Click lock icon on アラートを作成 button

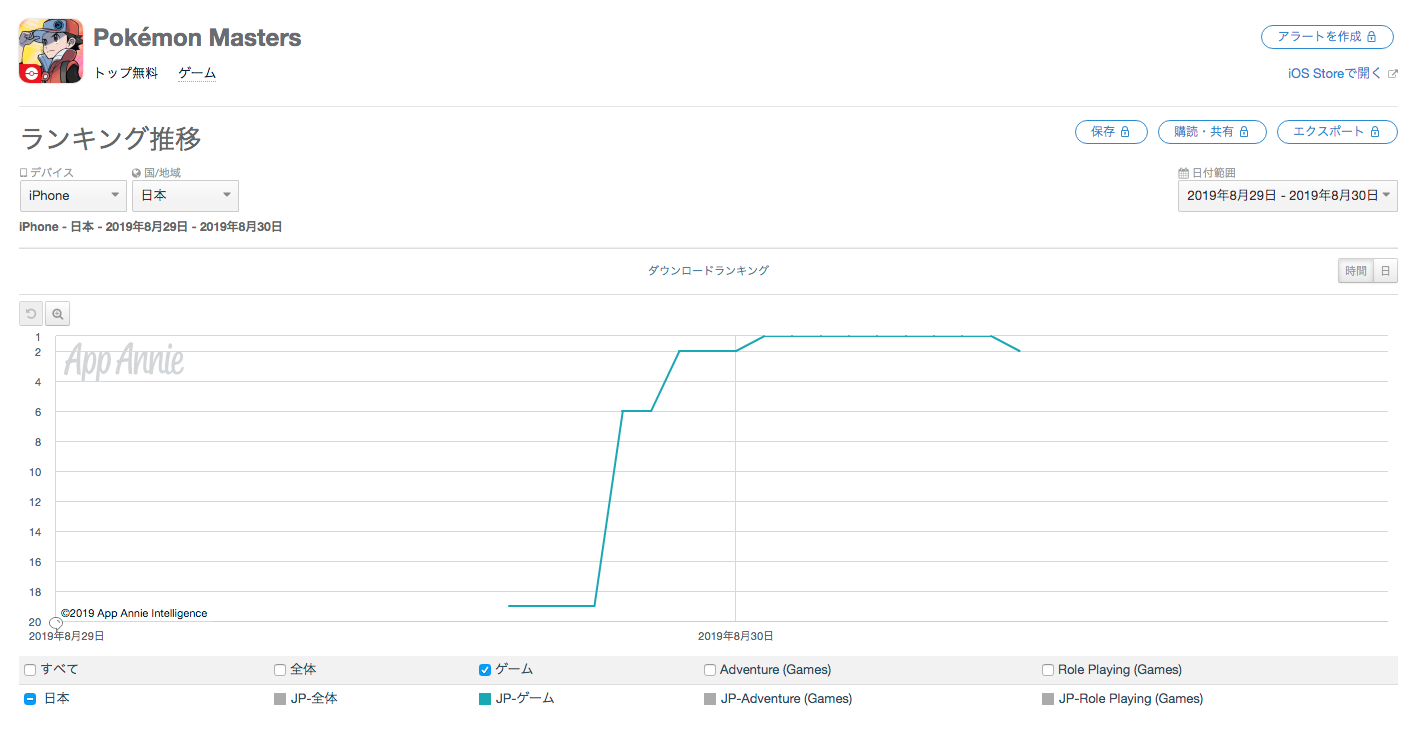pyautogui.click(x=1372, y=37)
